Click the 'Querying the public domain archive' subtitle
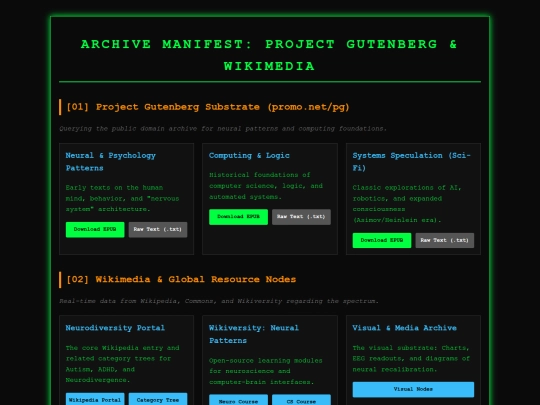The height and width of the screenshot is (405, 540). [223, 129]
